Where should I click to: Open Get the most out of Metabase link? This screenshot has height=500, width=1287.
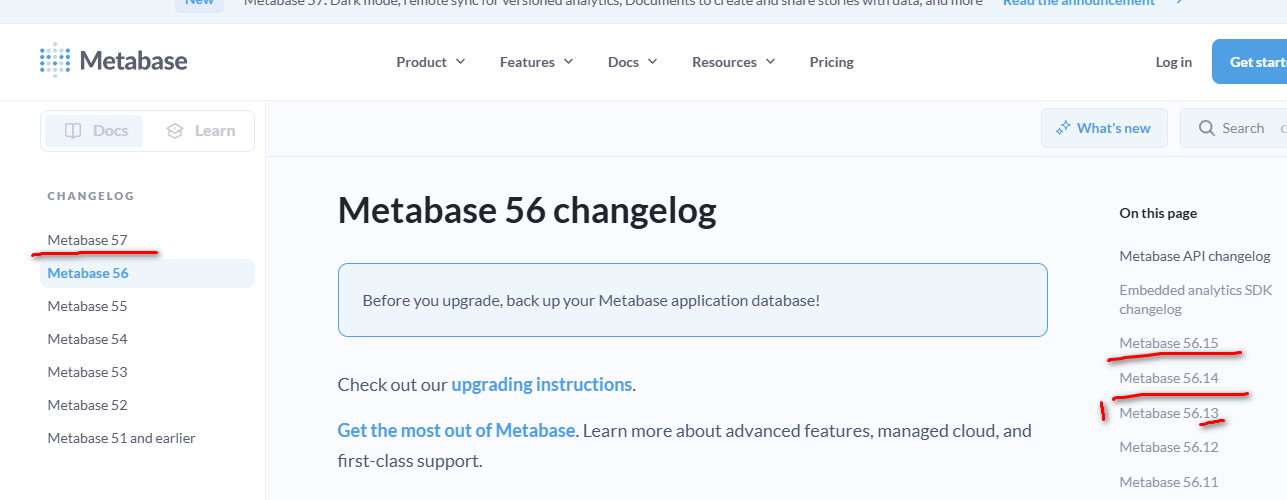coord(456,431)
